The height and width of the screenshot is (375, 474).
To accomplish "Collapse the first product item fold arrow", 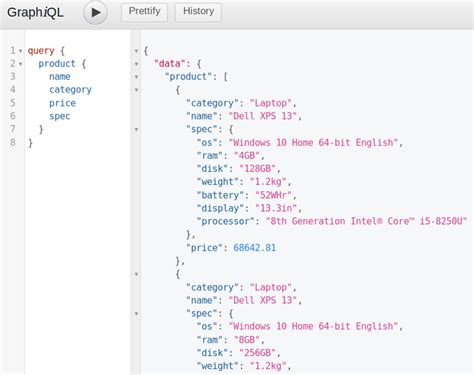I will pyautogui.click(x=136, y=90).
